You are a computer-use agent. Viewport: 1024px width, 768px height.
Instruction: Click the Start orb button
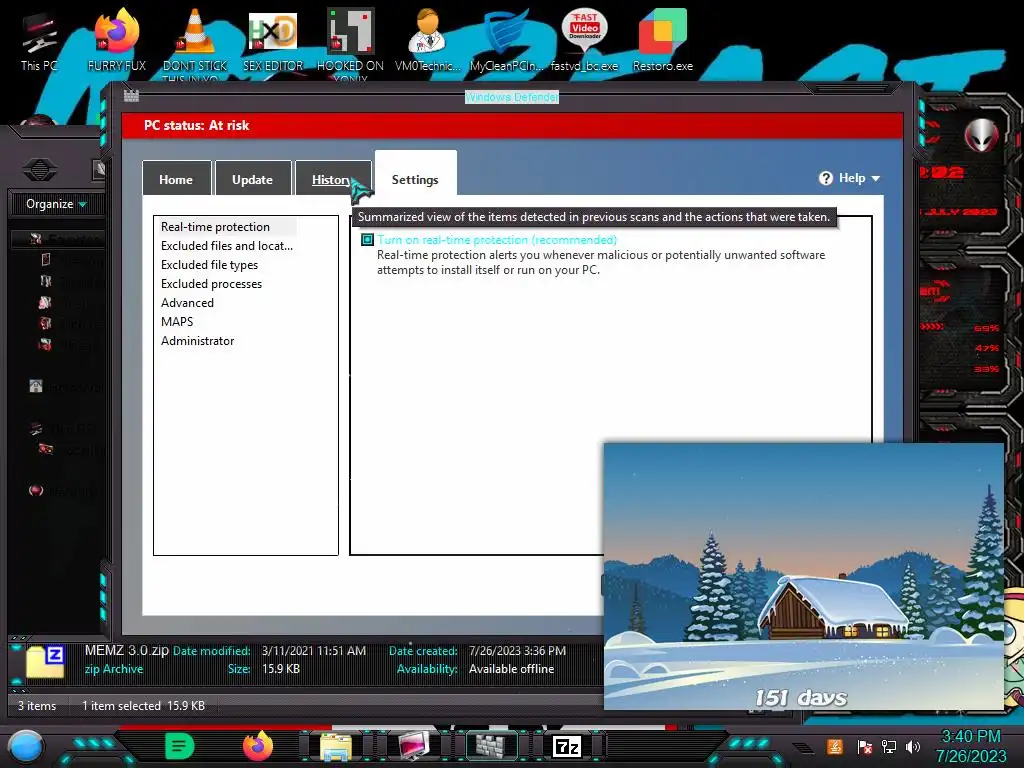[25, 746]
